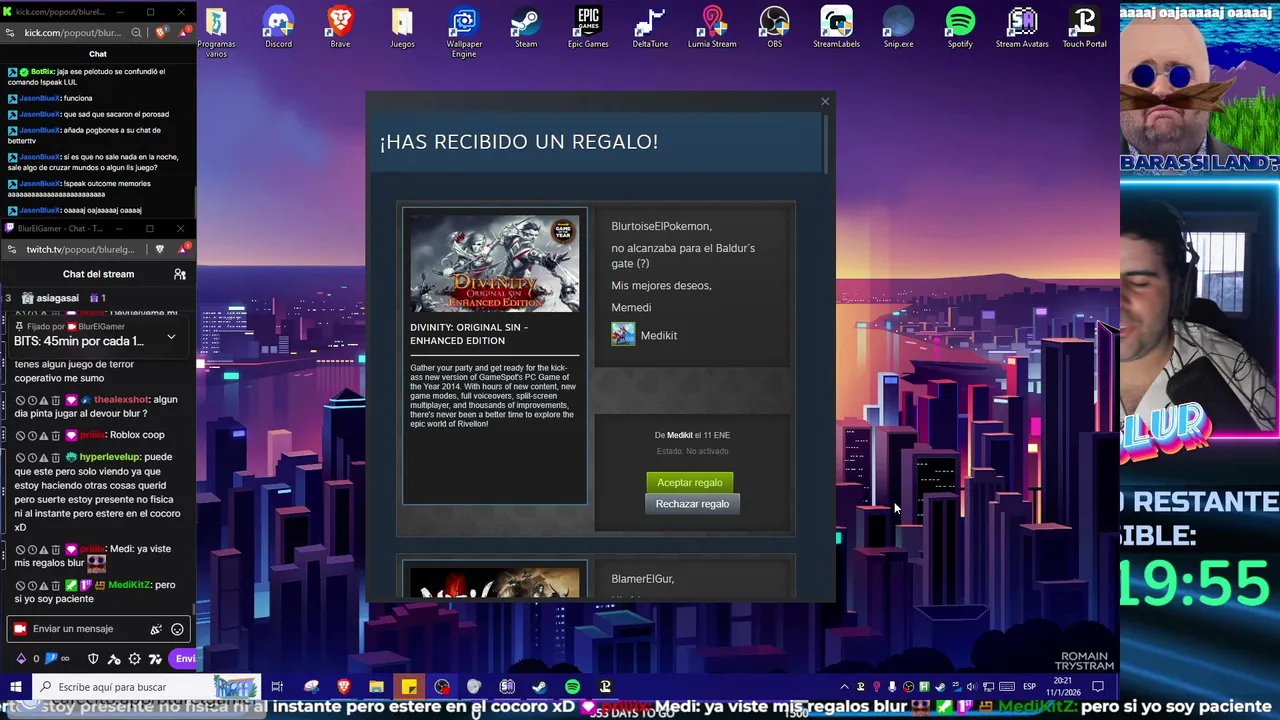Open the Discord desktop shortcut

278,27
